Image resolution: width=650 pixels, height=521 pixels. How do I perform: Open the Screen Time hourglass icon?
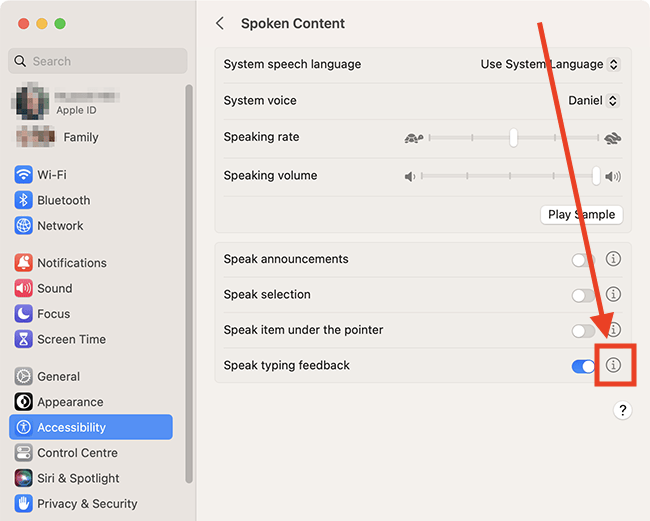click(x=24, y=339)
